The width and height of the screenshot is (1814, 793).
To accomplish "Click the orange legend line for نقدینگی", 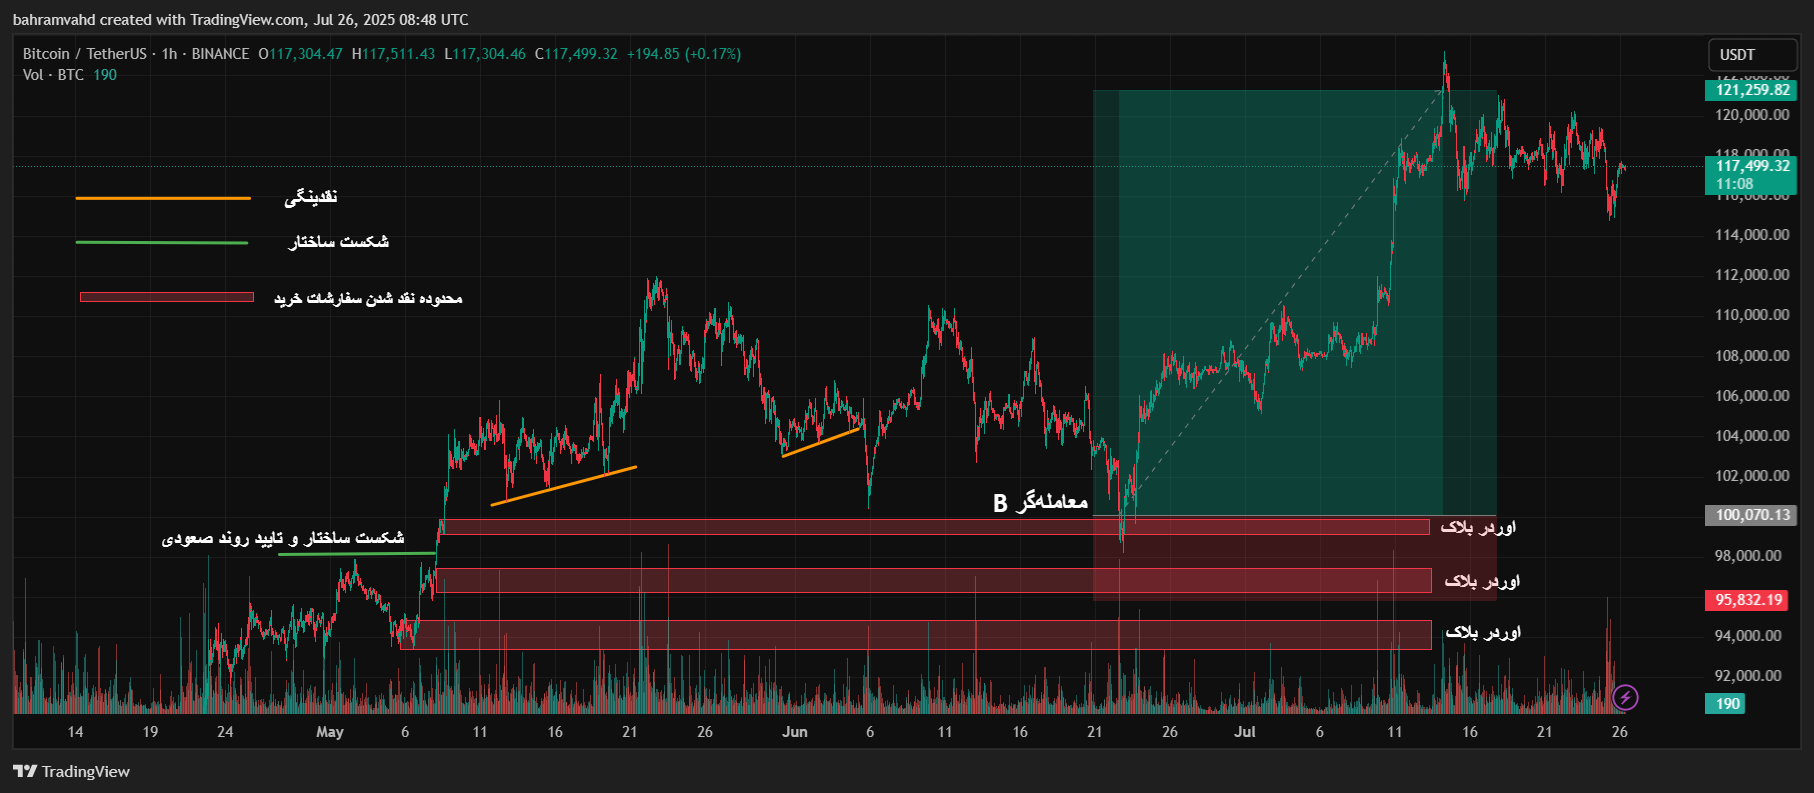I will point(163,198).
